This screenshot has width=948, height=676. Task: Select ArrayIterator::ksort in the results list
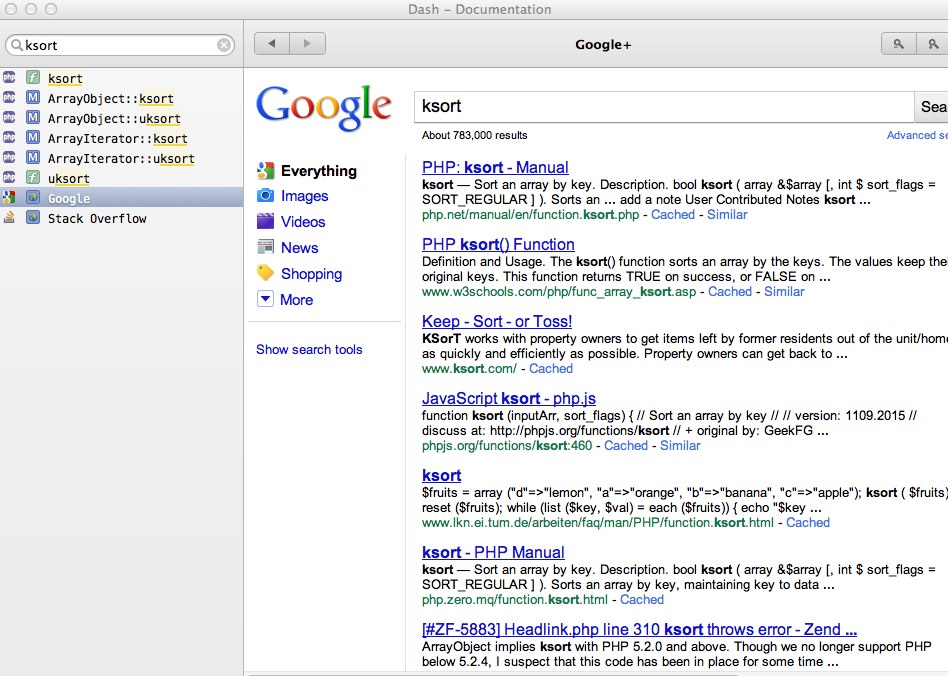tap(122, 138)
